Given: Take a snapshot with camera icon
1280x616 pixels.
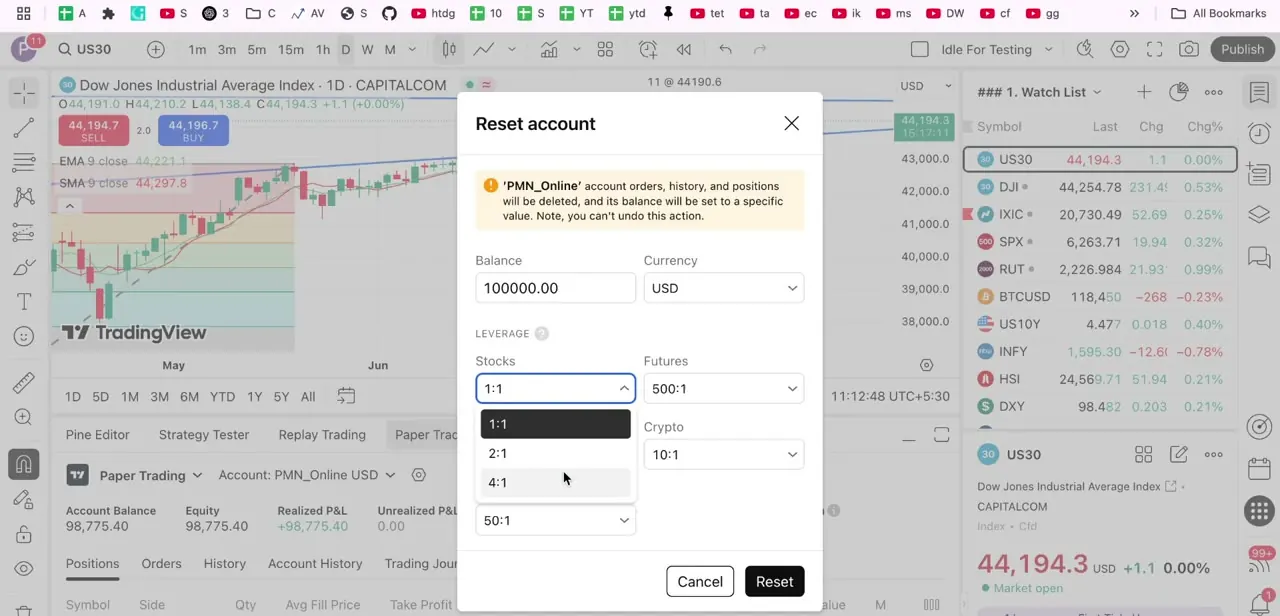Looking at the screenshot, I should [x=1189, y=49].
